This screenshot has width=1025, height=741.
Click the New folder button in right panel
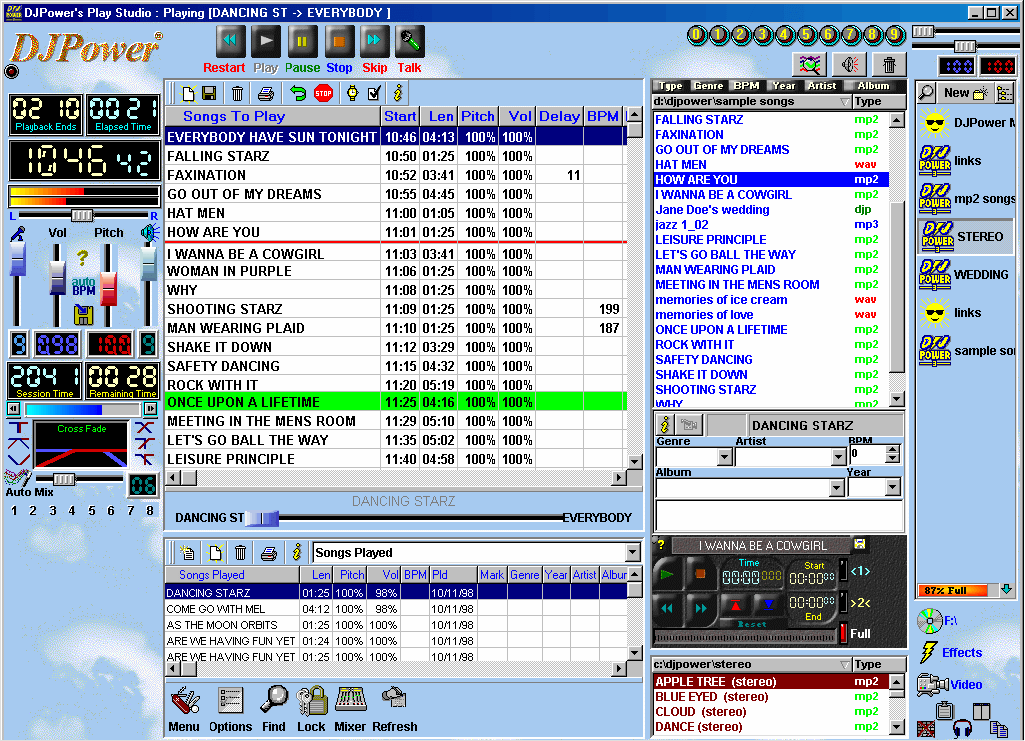965,93
